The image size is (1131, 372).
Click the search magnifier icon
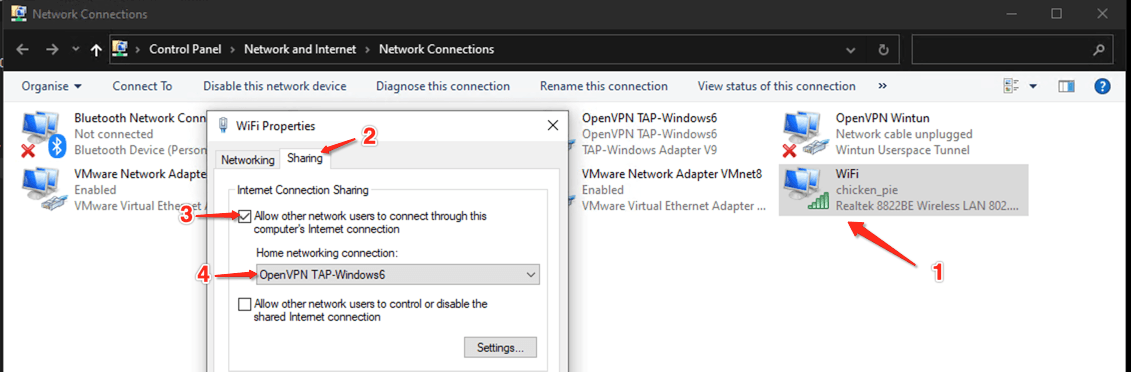point(1099,50)
